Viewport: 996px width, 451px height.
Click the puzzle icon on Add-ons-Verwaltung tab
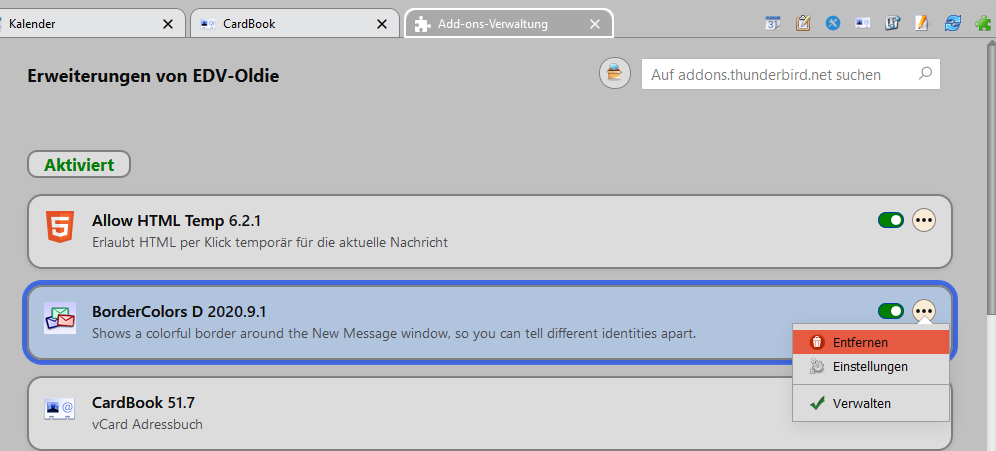[x=421, y=24]
